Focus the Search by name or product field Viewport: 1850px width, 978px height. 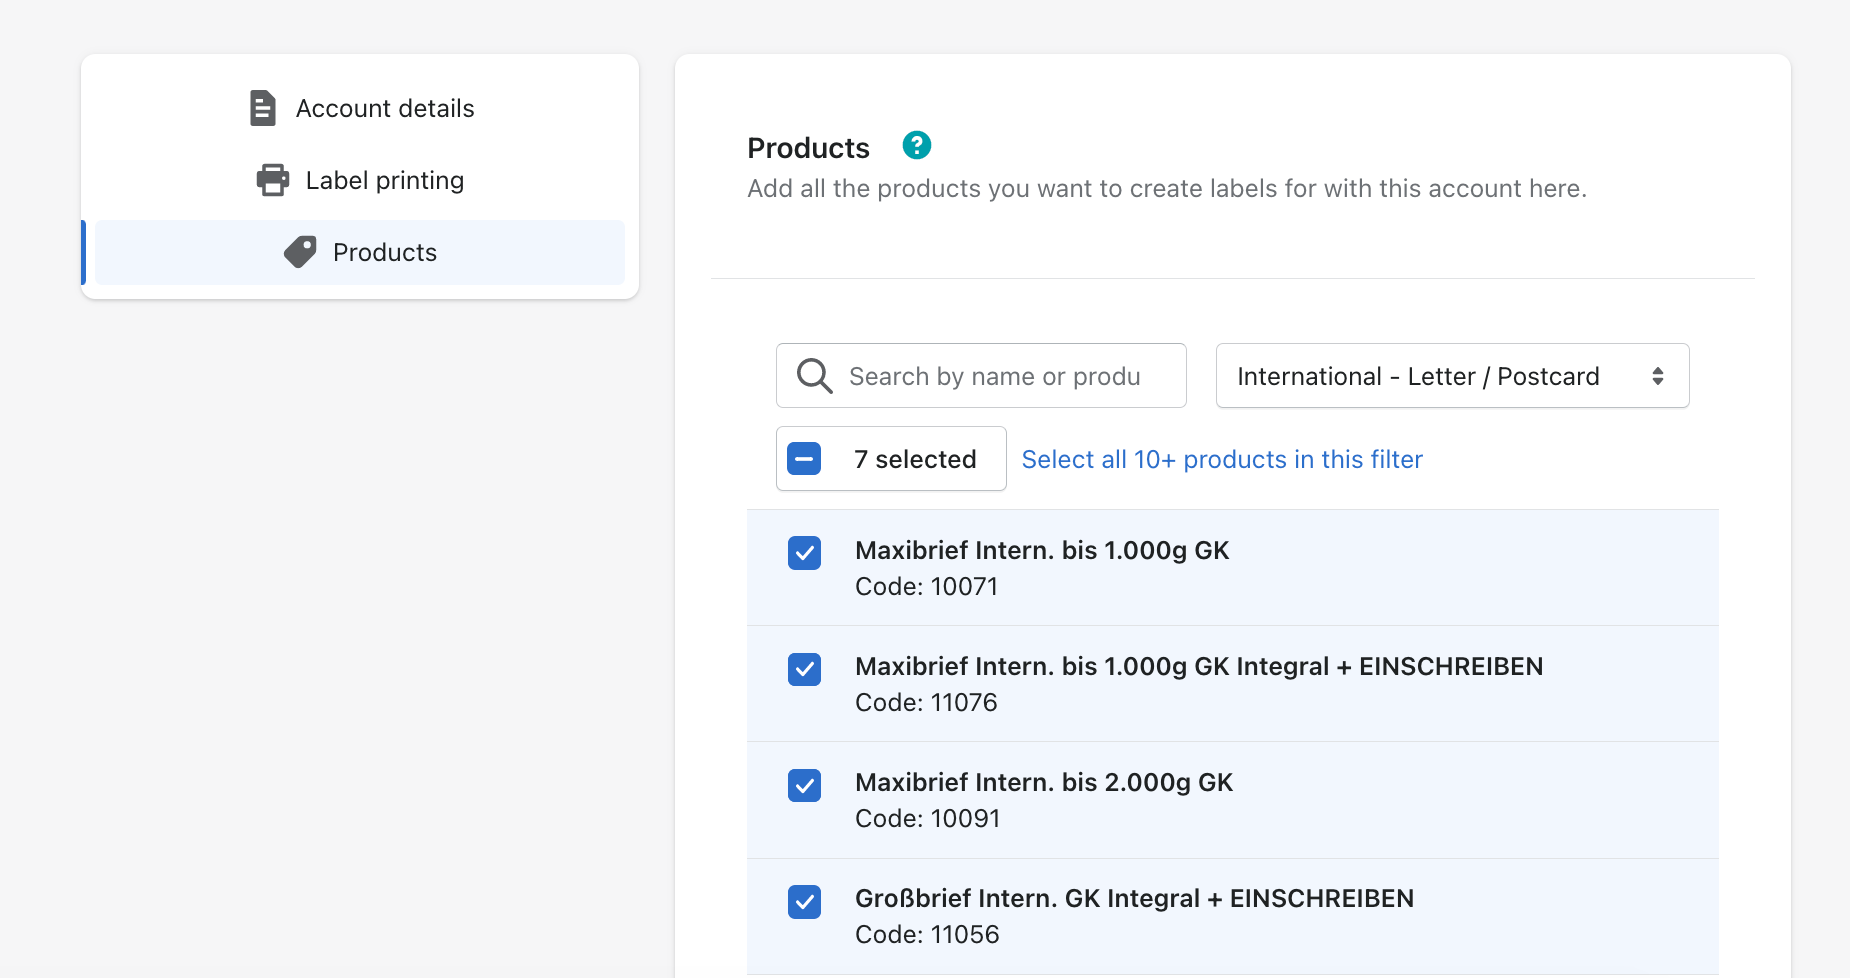[x=981, y=376]
